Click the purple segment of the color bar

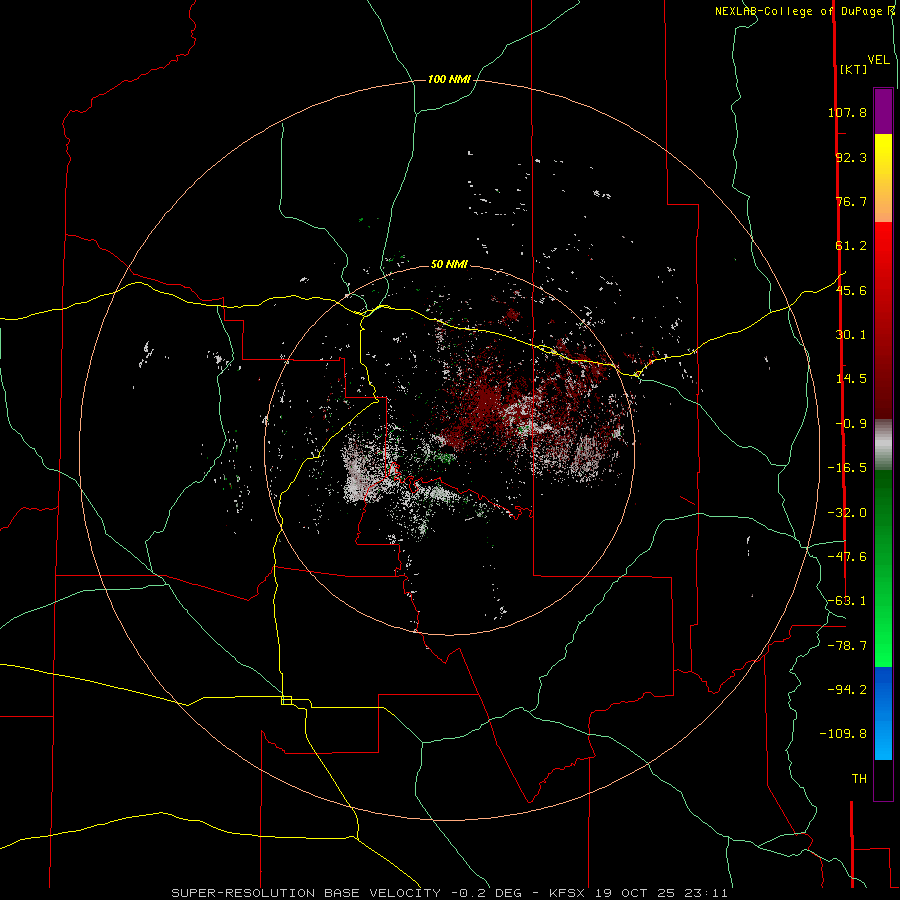click(883, 111)
